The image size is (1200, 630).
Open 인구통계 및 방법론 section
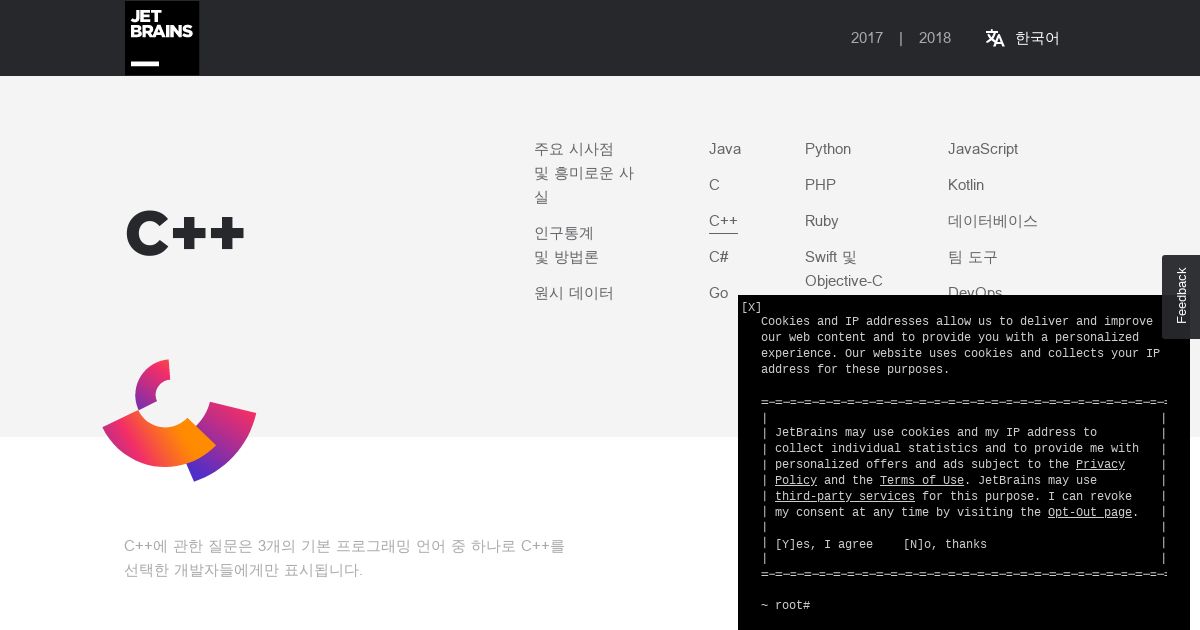(566, 245)
